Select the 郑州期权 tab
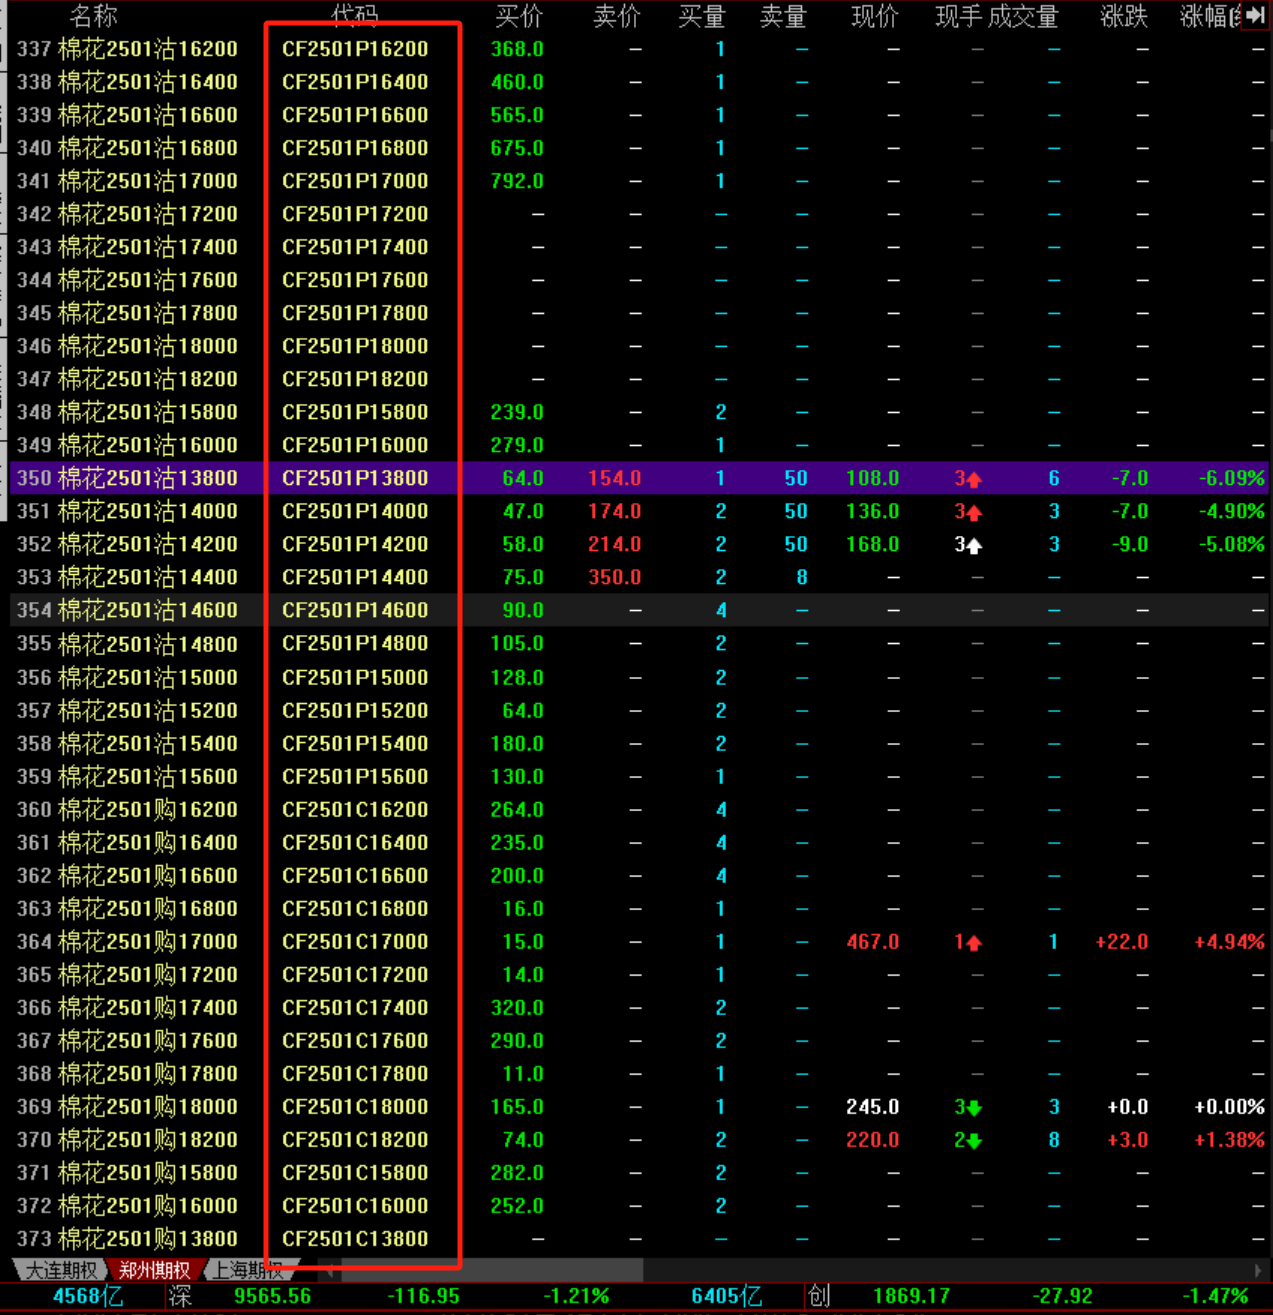Viewport: 1273px width, 1315px height. click(x=154, y=1271)
